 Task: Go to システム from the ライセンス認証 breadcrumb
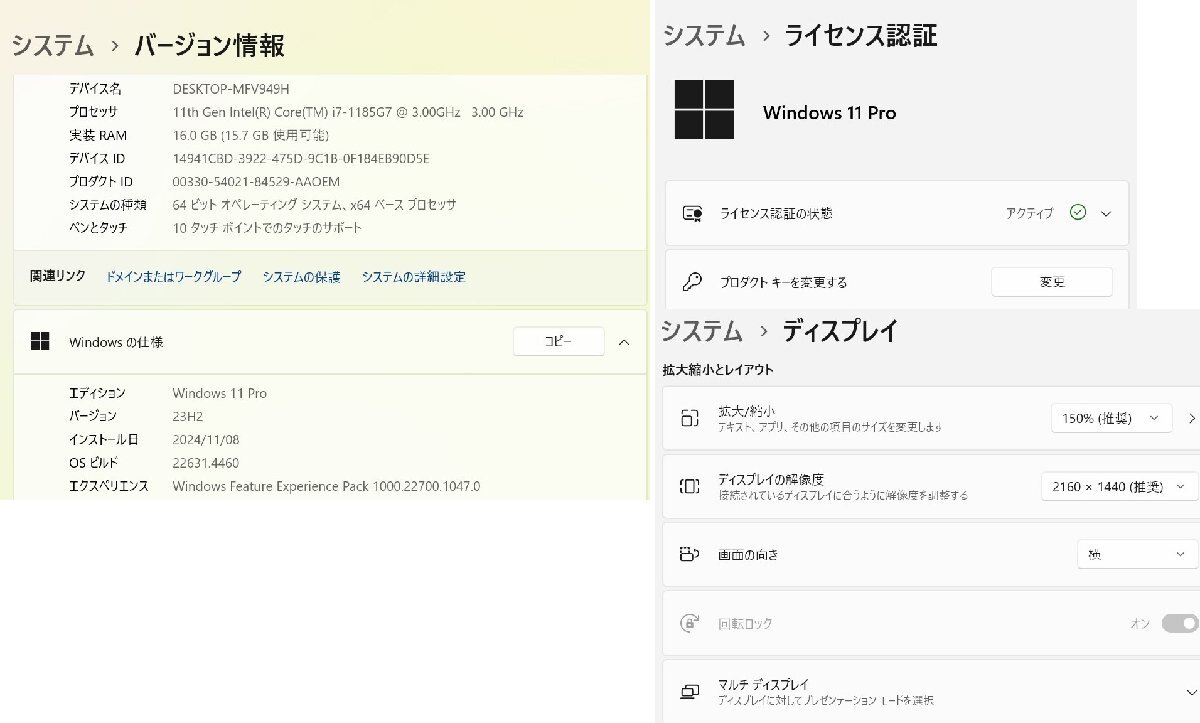[704, 36]
